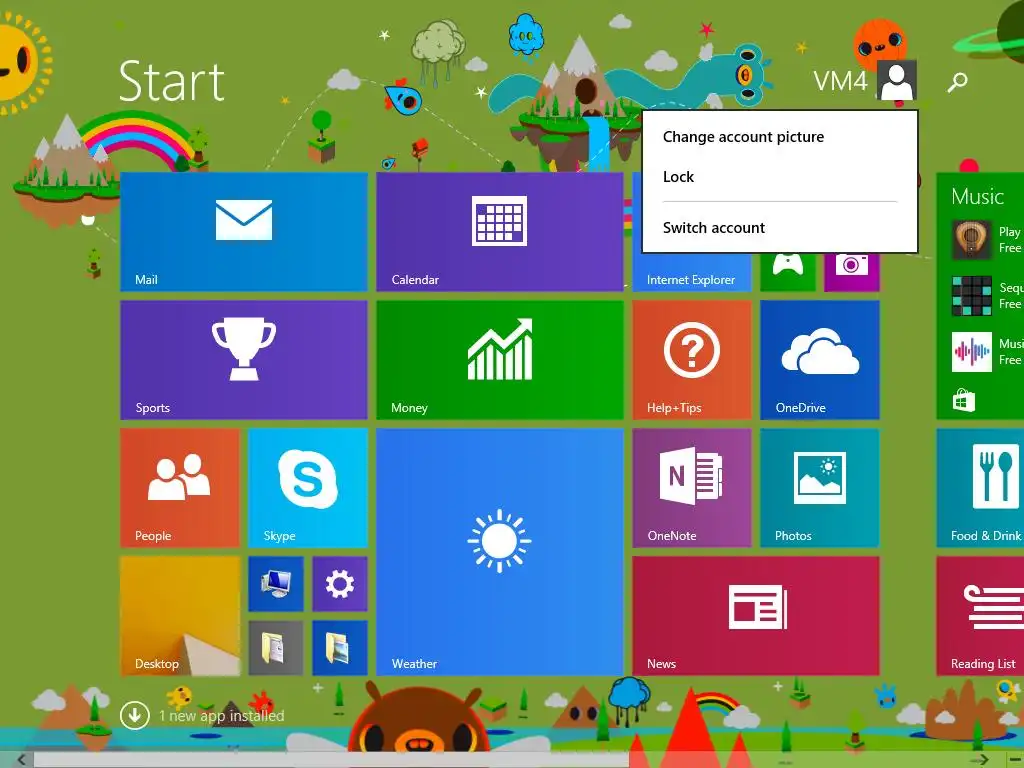The width and height of the screenshot is (1024, 768).
Task: Choose Switch account option
Action: tap(714, 228)
